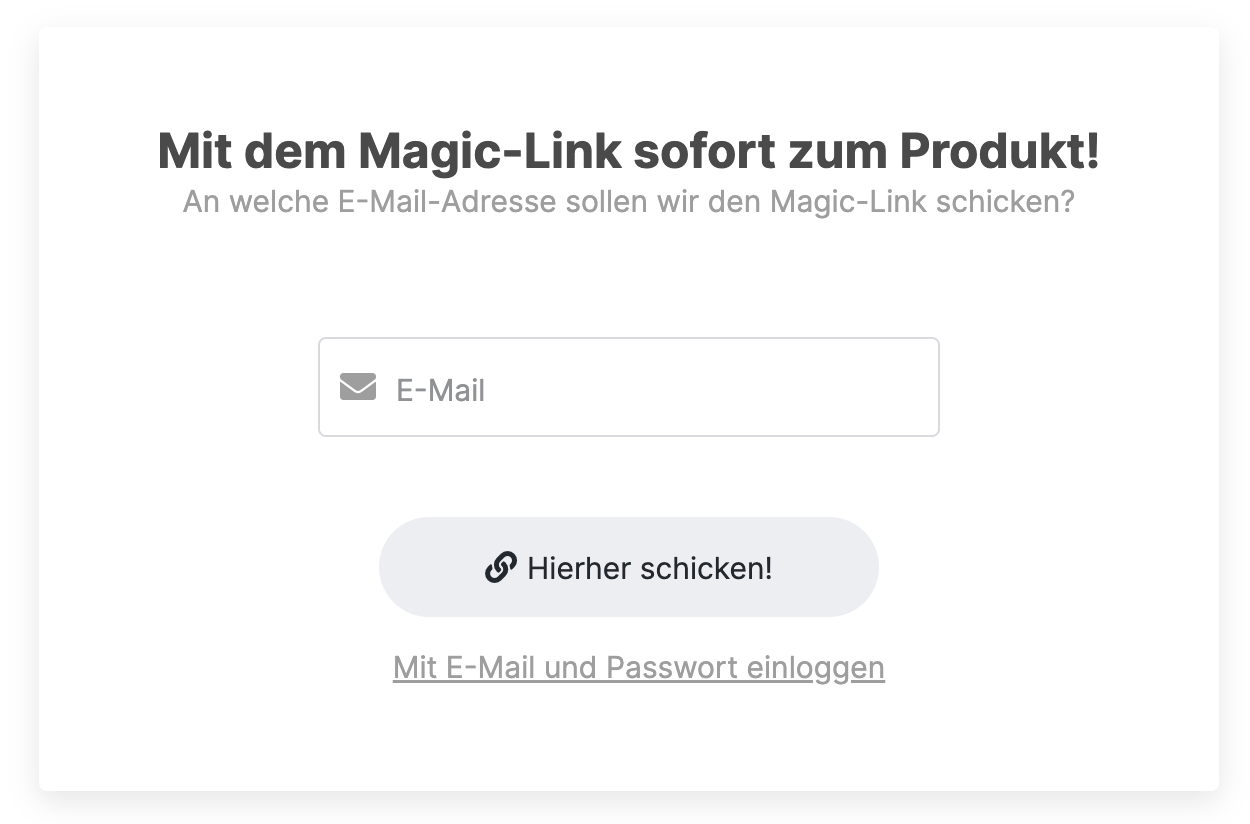1250x824 pixels.
Task: Click the headline Mit dem Magic-Link sofort zum Produkt
Action: [x=628, y=151]
